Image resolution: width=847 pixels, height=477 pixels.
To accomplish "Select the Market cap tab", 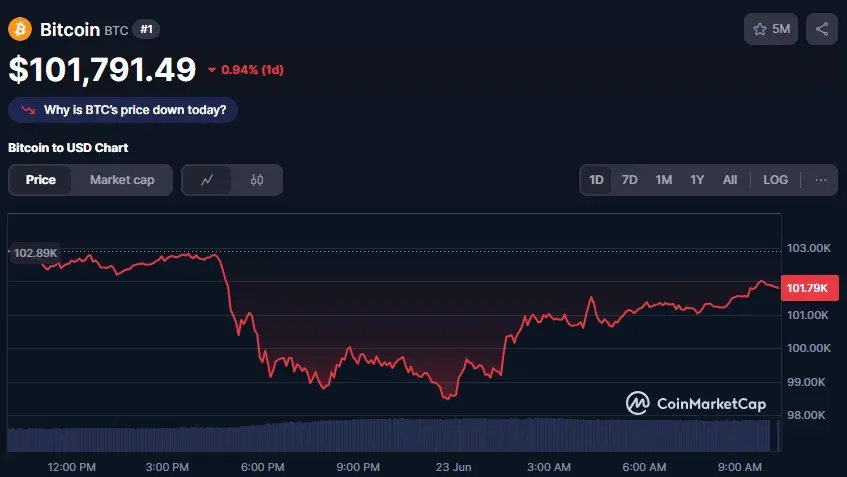I will [122, 180].
